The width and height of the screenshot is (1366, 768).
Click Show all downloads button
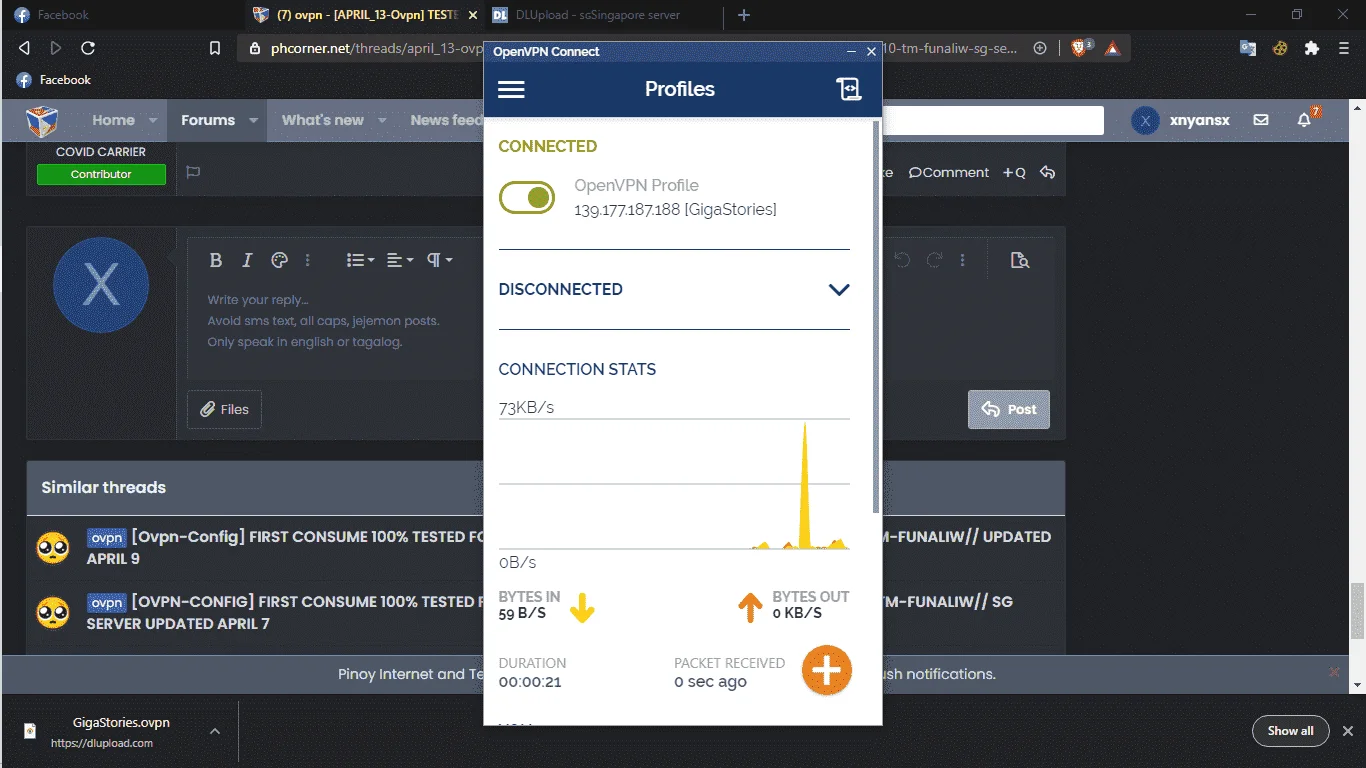click(1290, 731)
